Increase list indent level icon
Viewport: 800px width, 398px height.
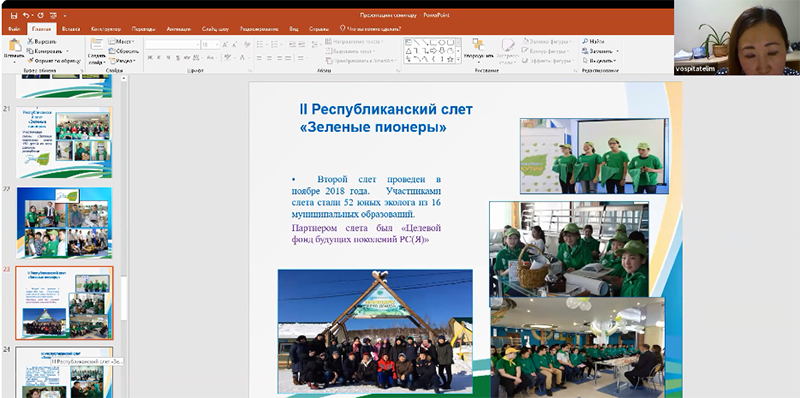pyautogui.click(x=302, y=45)
